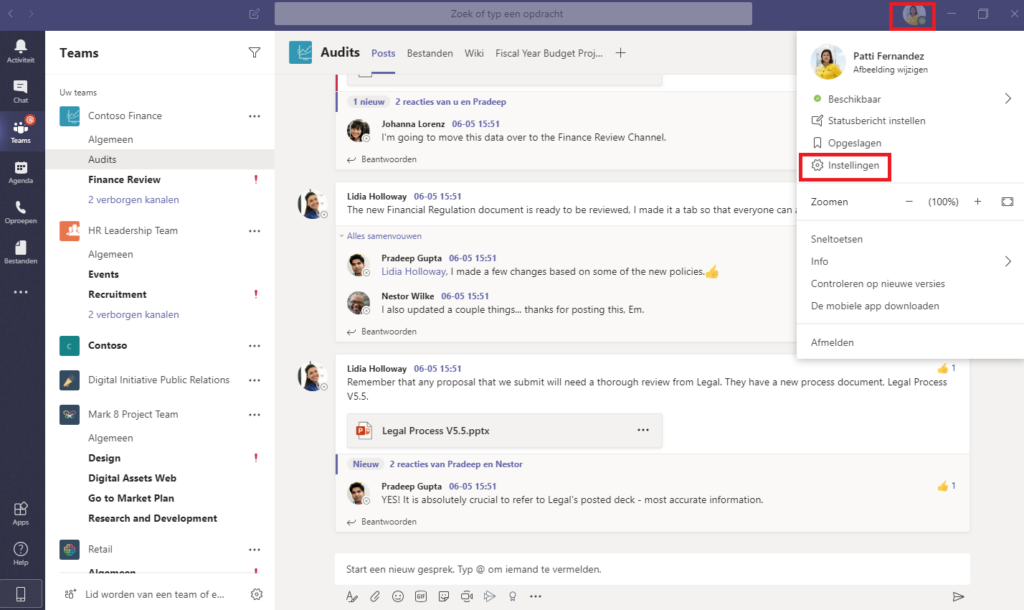Select Go to Market Plan channel

tap(131, 498)
